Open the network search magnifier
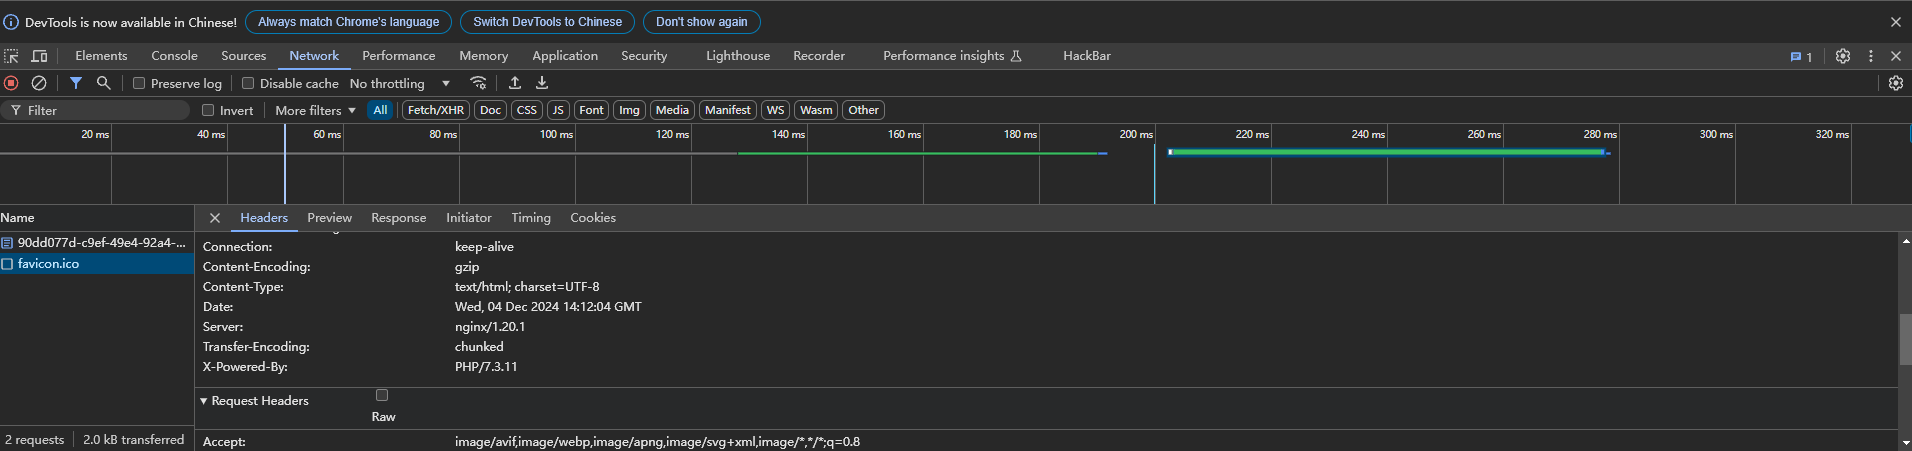The height and width of the screenshot is (451, 1912). (x=103, y=83)
